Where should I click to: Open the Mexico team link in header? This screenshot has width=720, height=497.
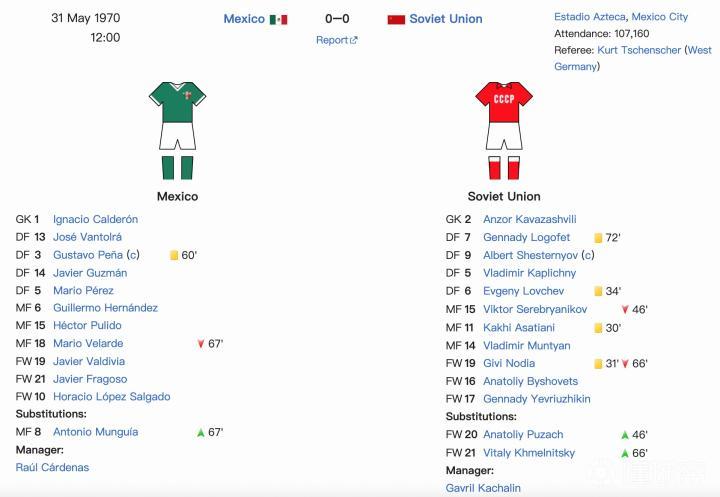pyautogui.click(x=244, y=19)
